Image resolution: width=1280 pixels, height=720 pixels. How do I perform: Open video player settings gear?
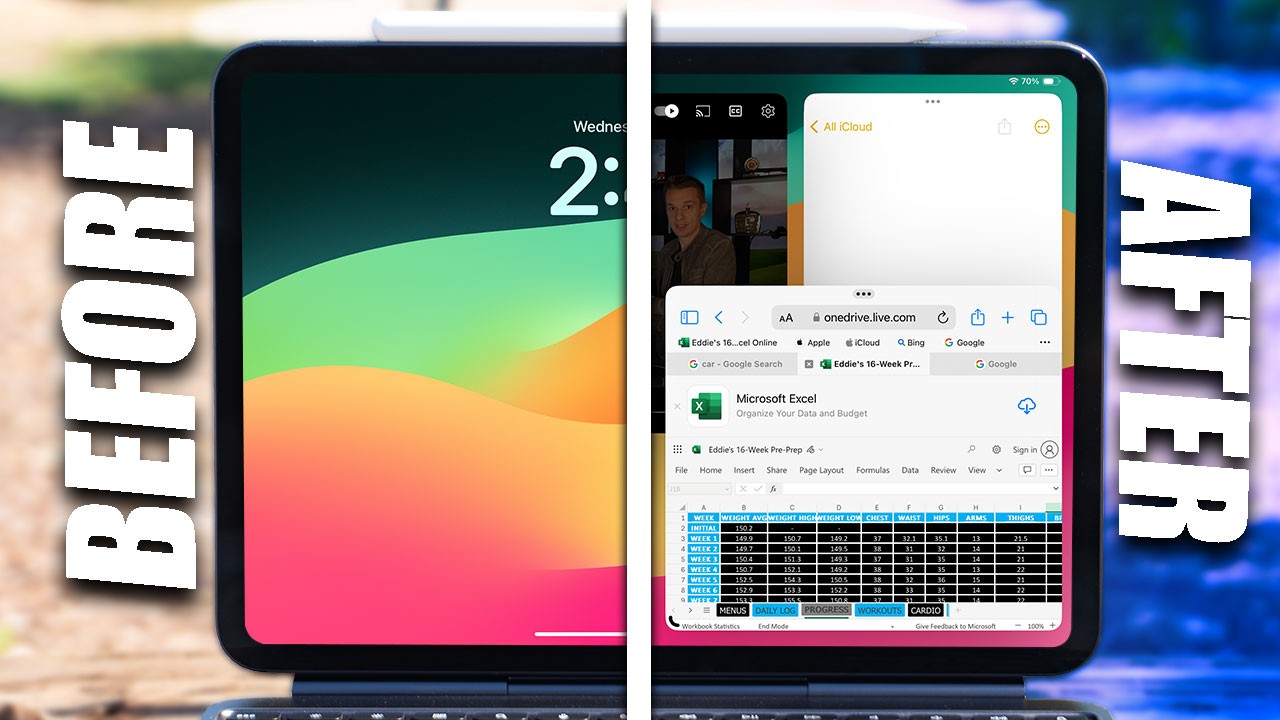coord(768,111)
